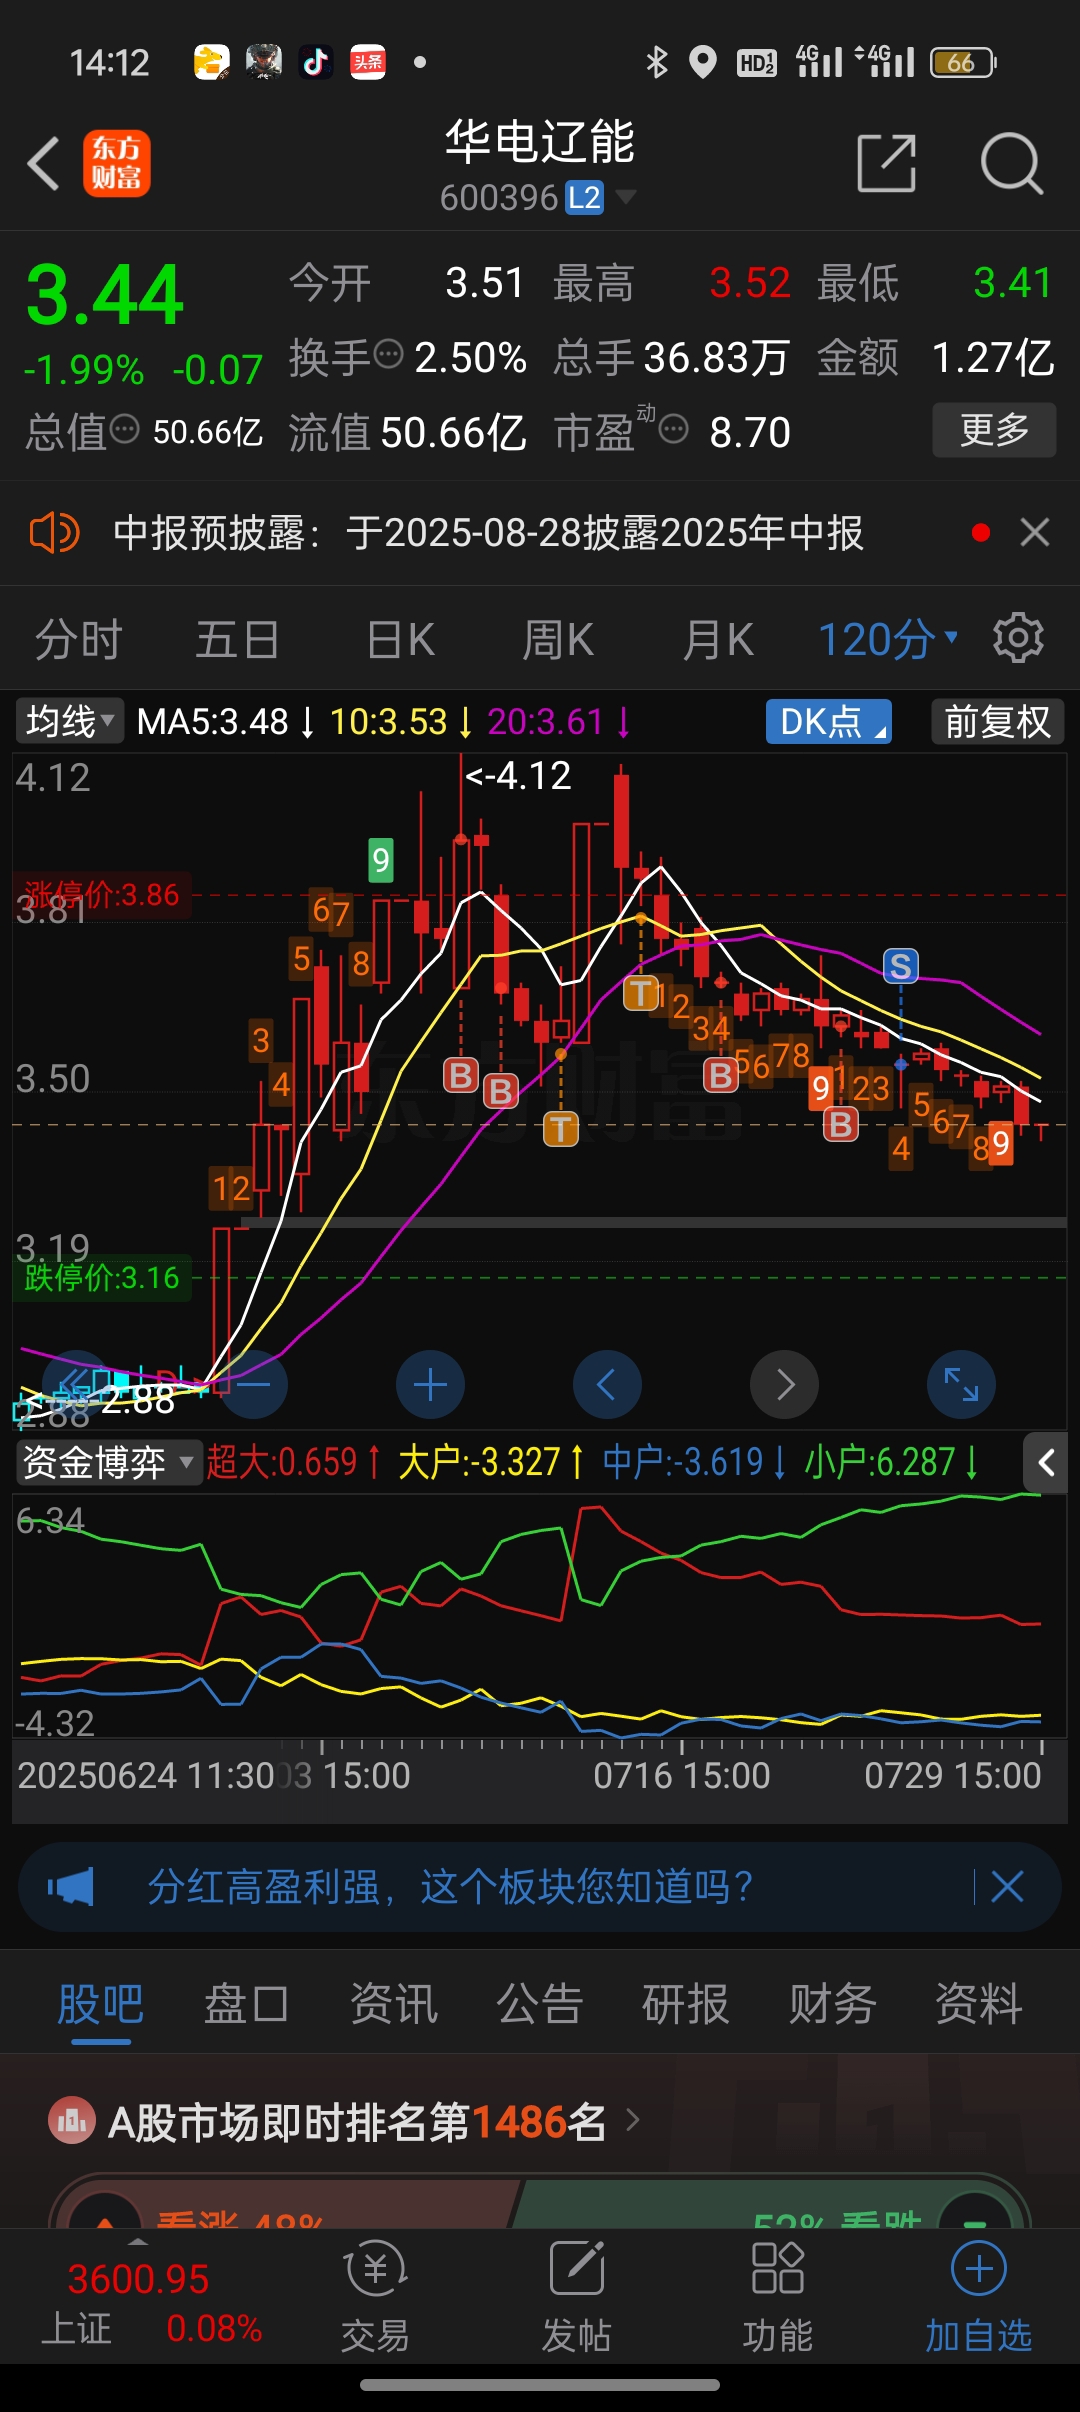Open the 均线 indicator dropdown
The image size is (1080, 2412).
tap(69, 721)
